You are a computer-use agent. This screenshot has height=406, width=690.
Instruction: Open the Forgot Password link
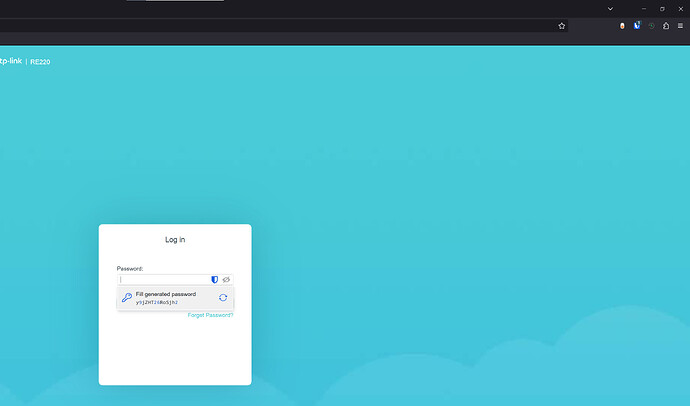pos(210,315)
